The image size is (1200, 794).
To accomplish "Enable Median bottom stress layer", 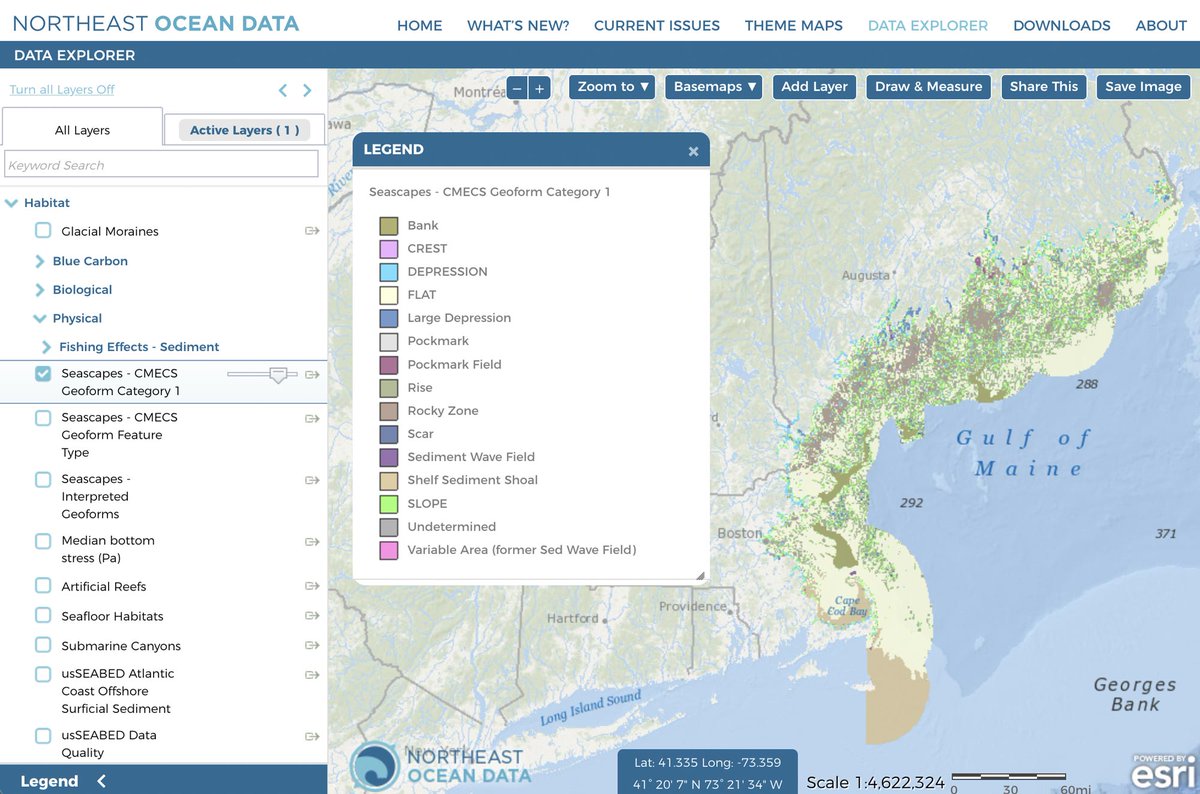I will [x=43, y=541].
